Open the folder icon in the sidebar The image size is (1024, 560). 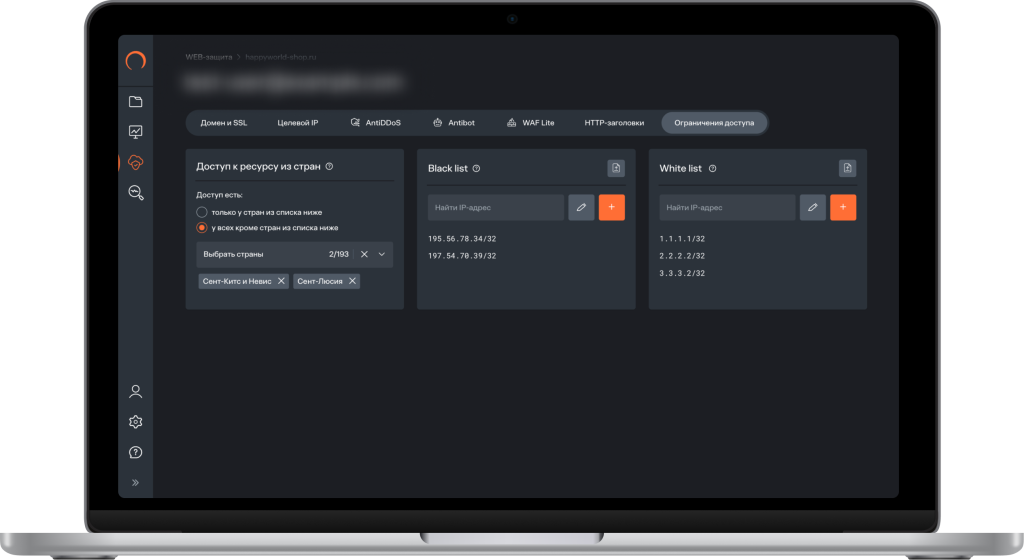(x=135, y=101)
